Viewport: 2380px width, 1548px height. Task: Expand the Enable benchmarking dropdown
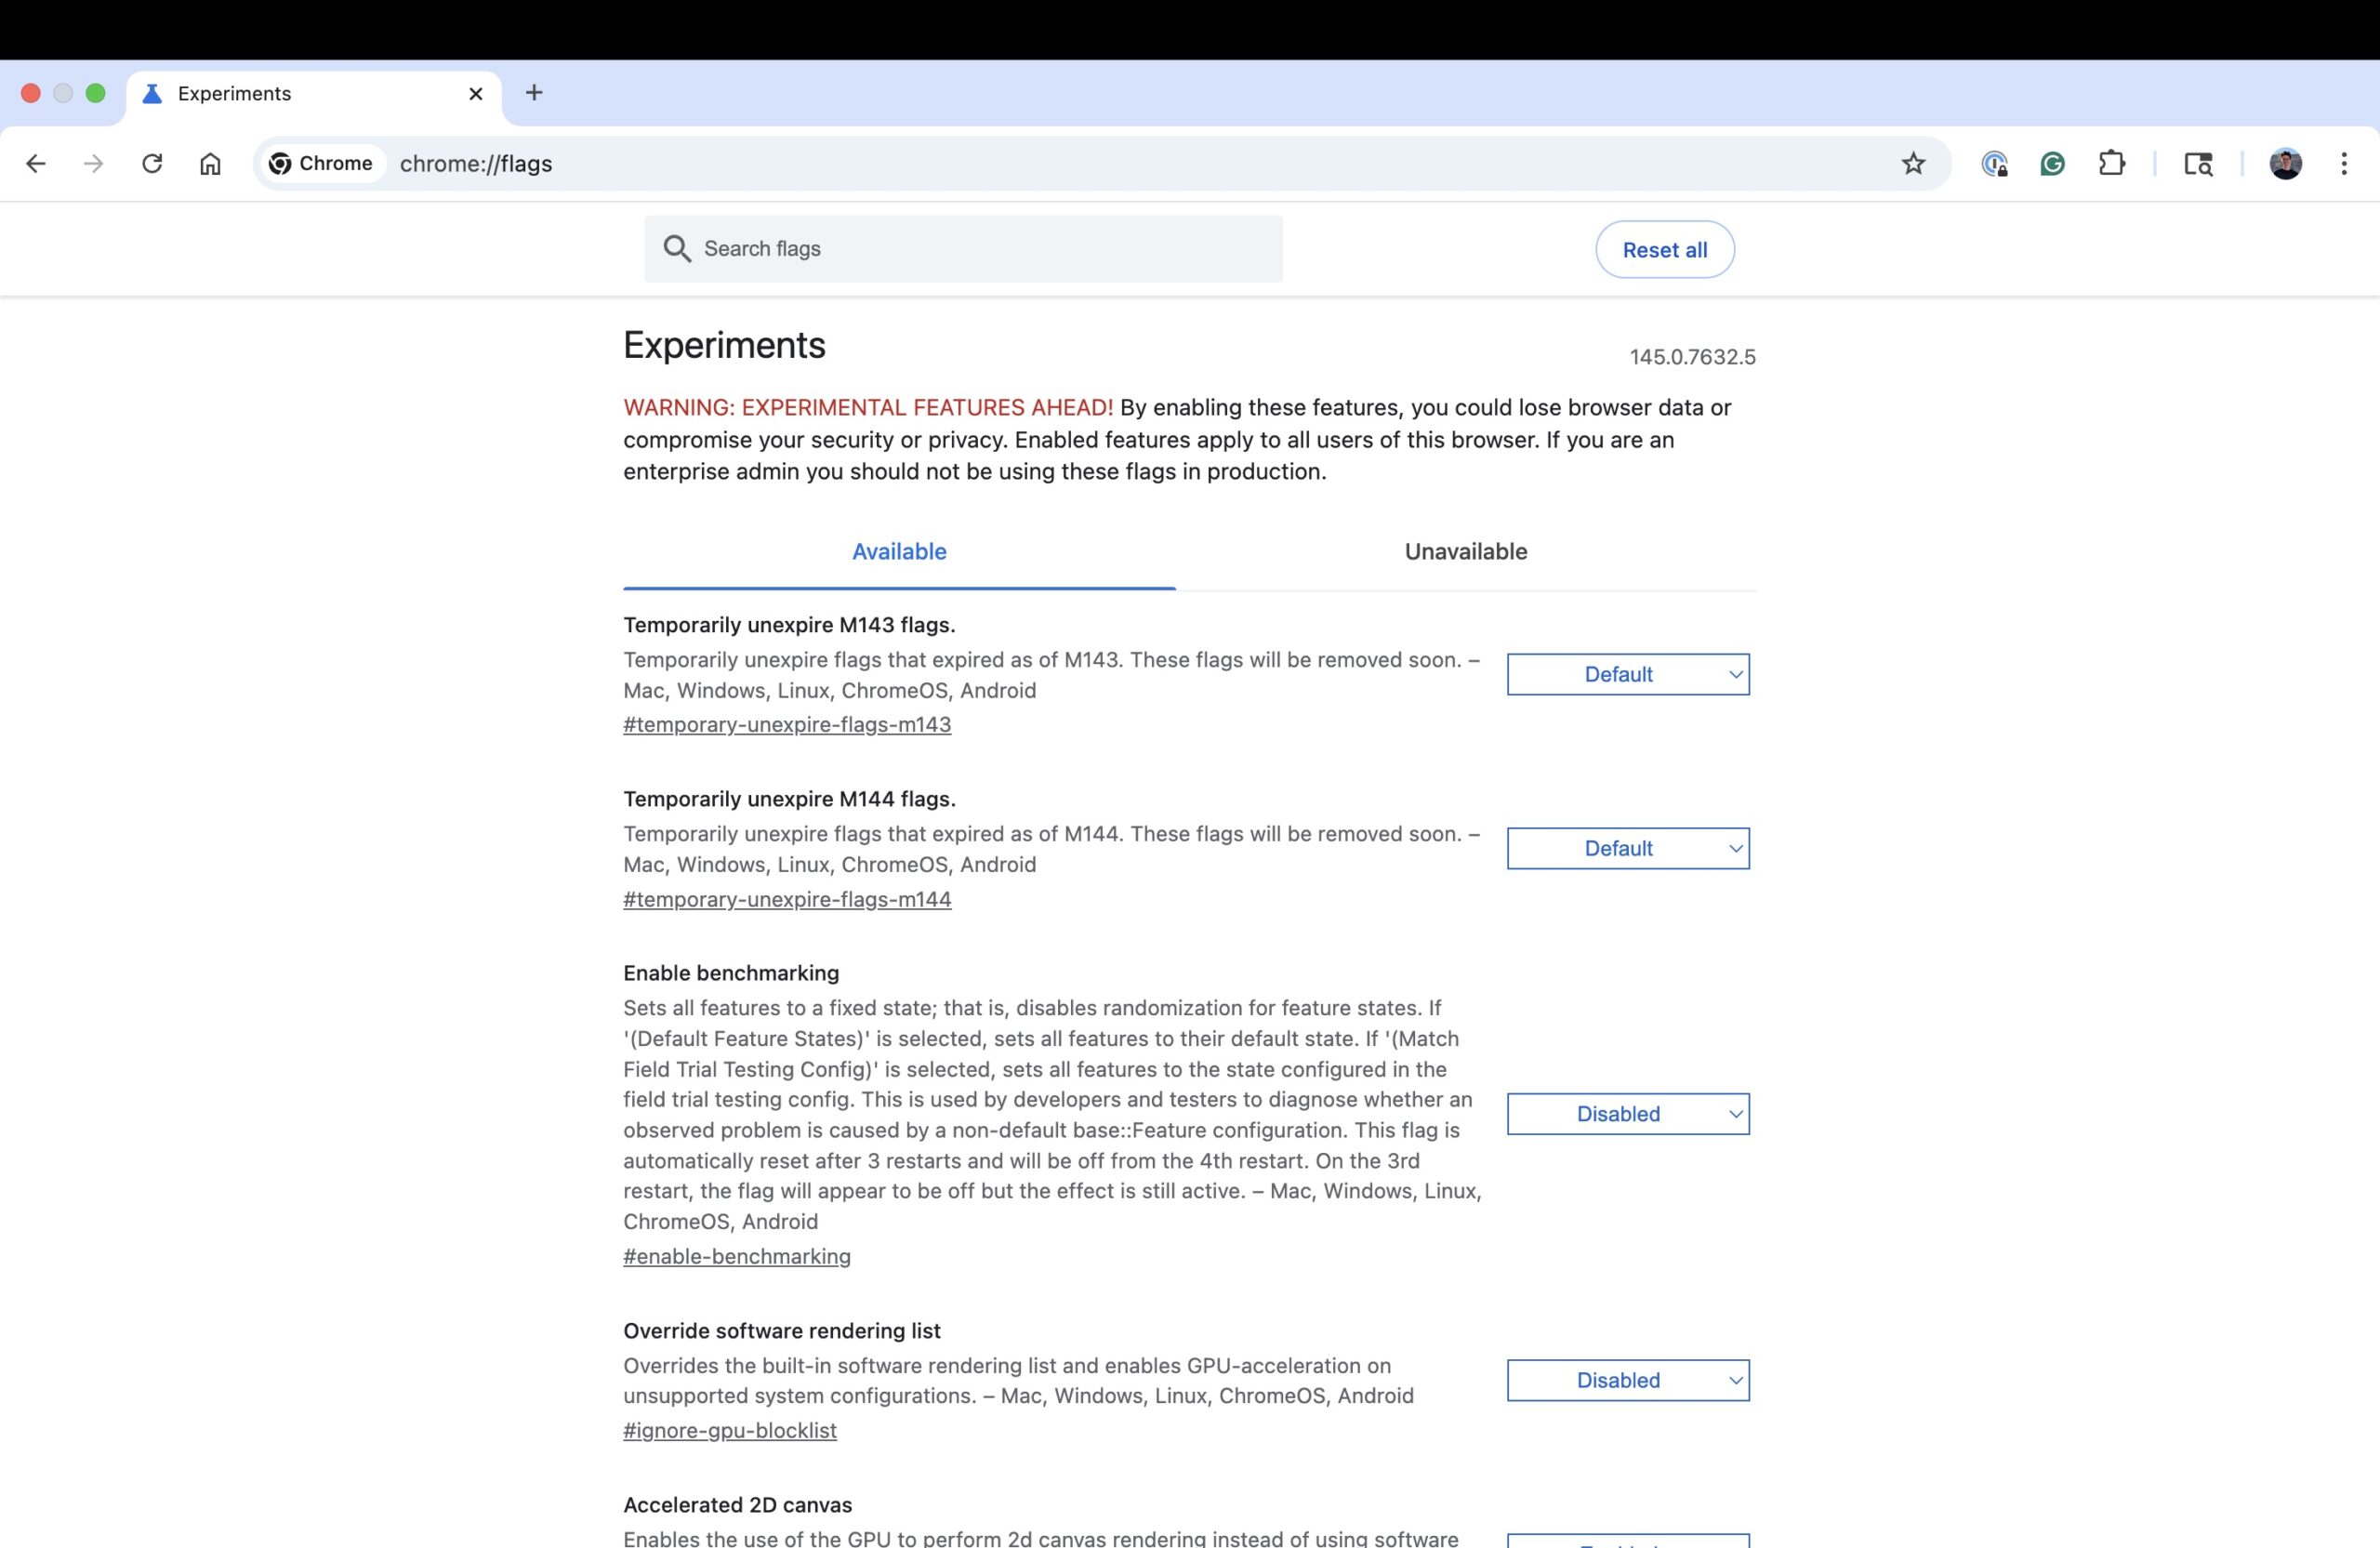pos(1627,1114)
